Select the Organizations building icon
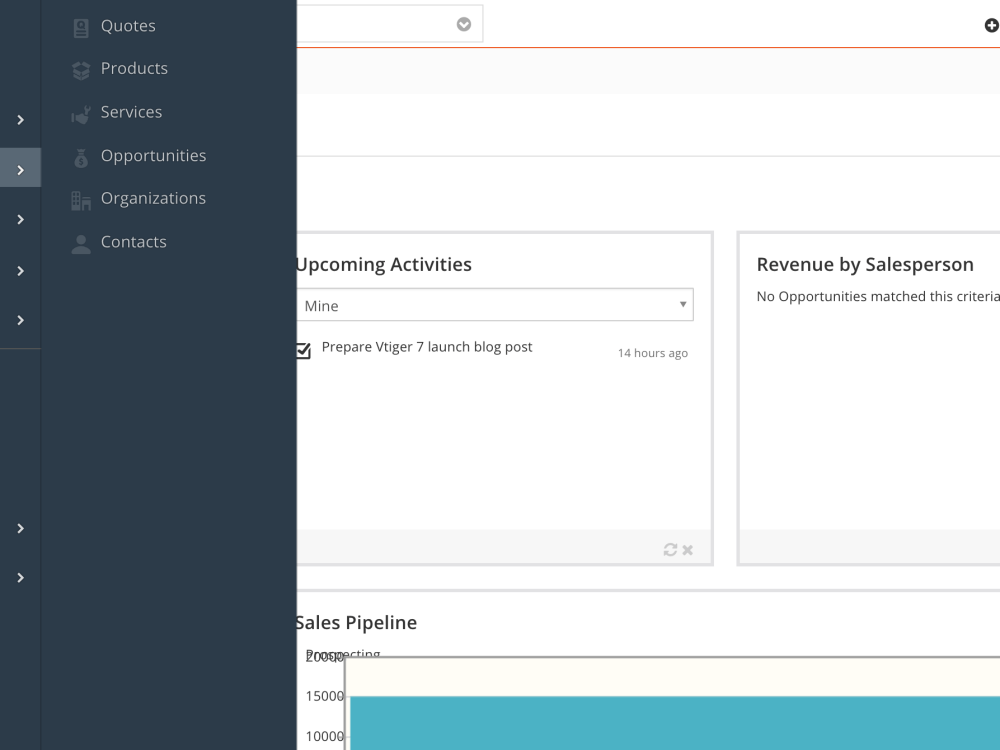1000x750 pixels. [80, 199]
